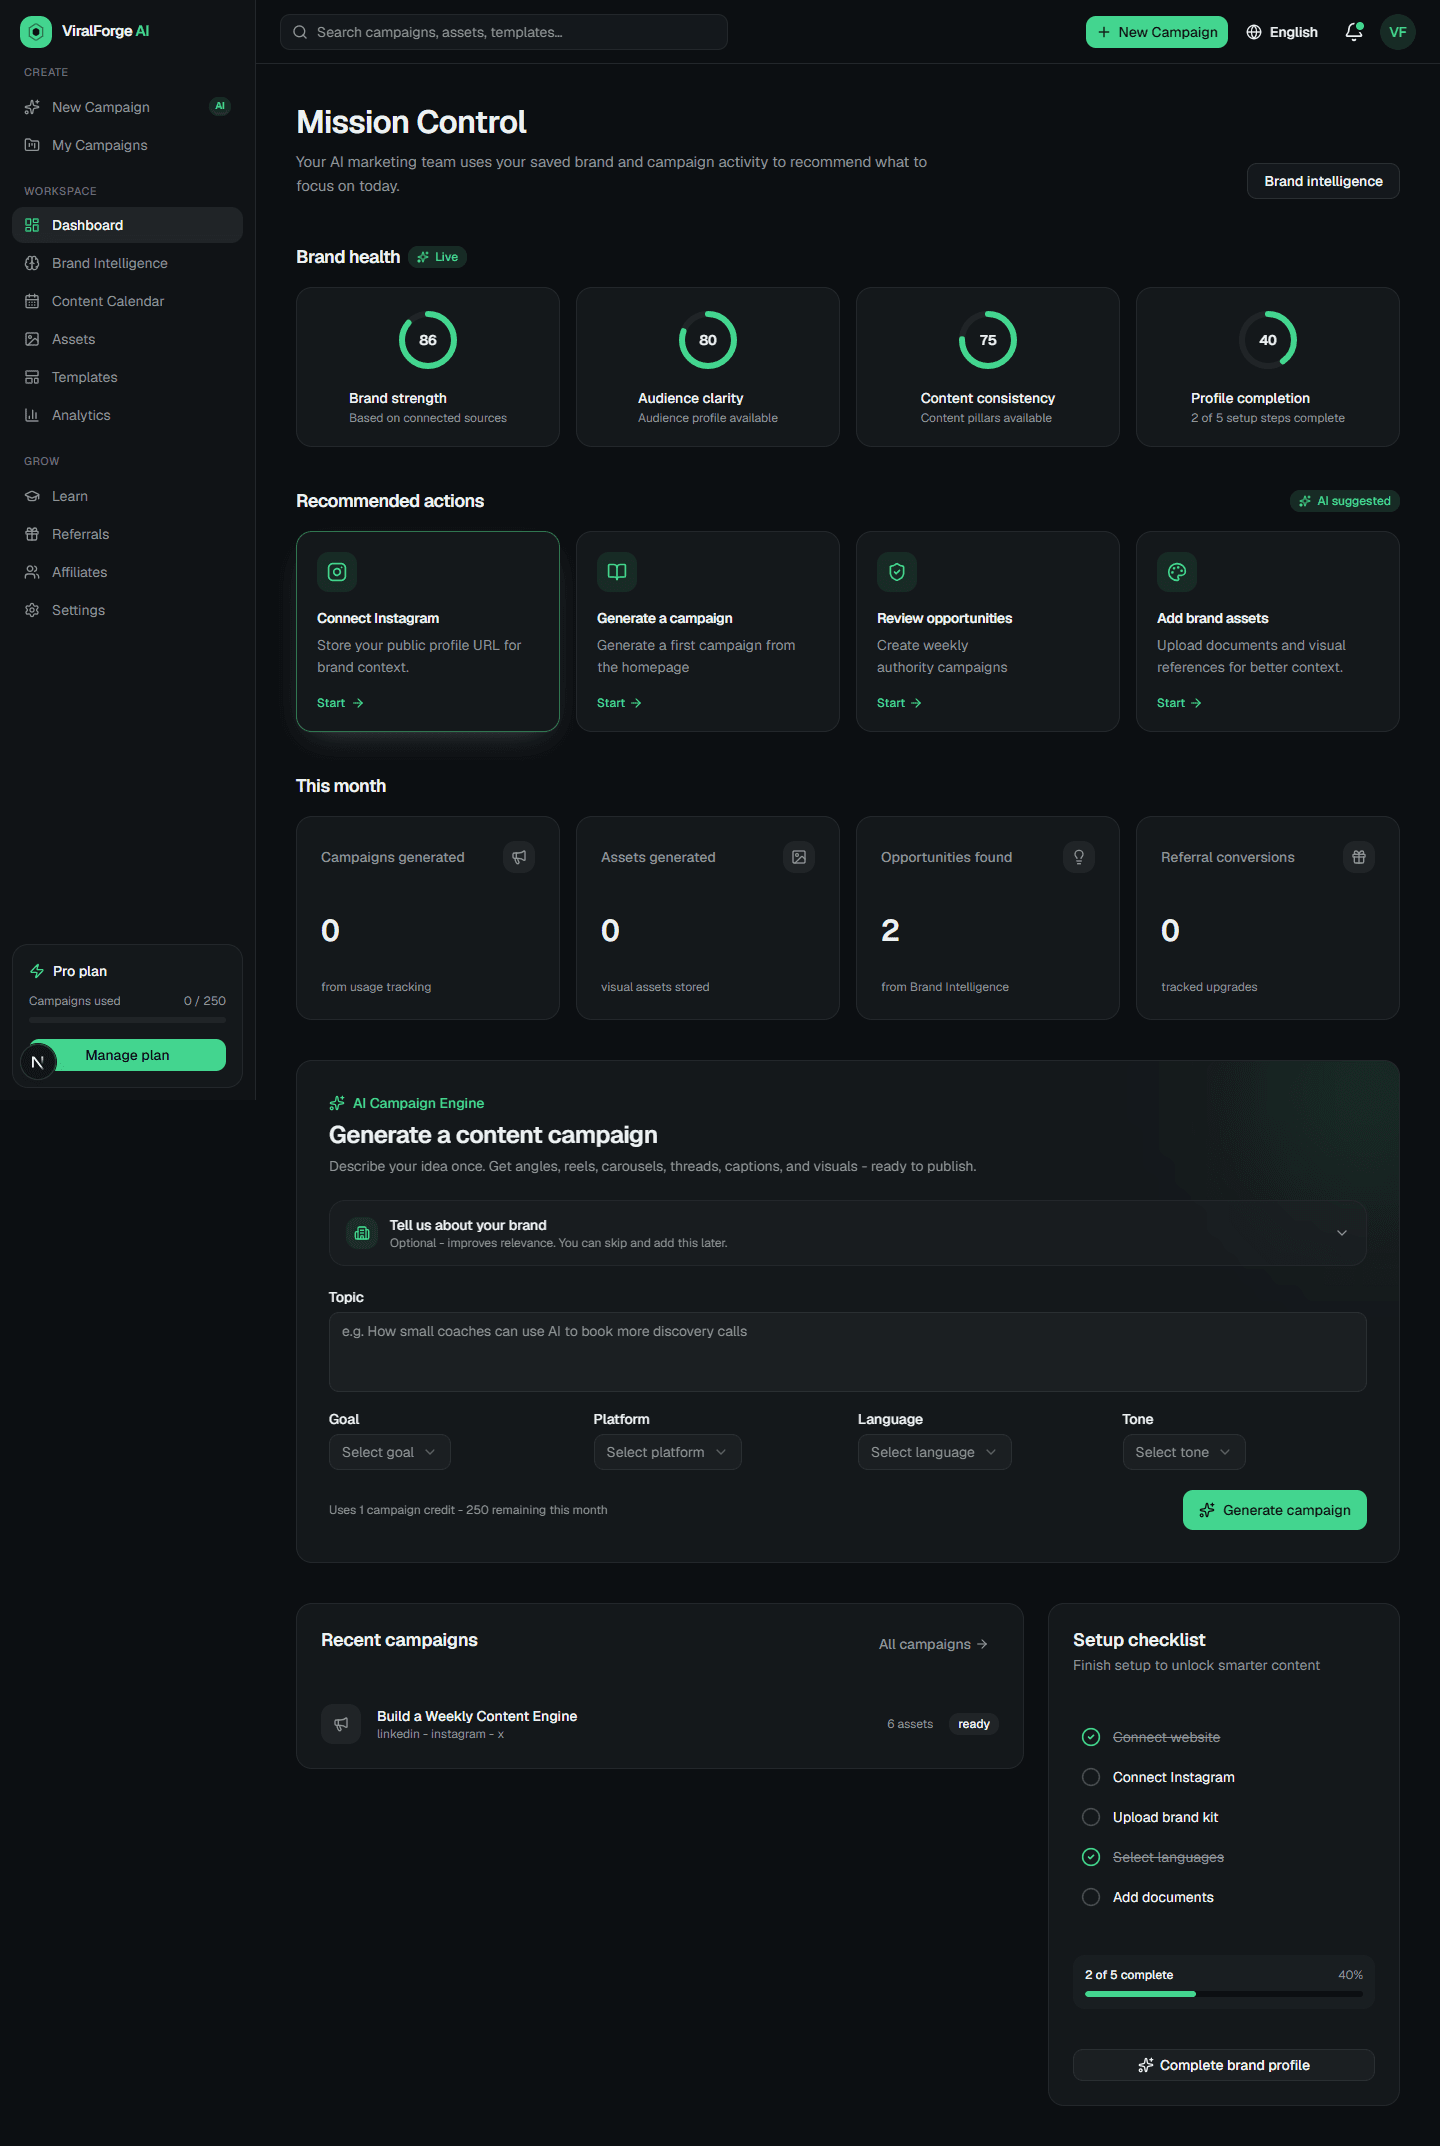Screen dimensions: 1440x2146
Task: Open the English language selector
Action: point(1282,32)
